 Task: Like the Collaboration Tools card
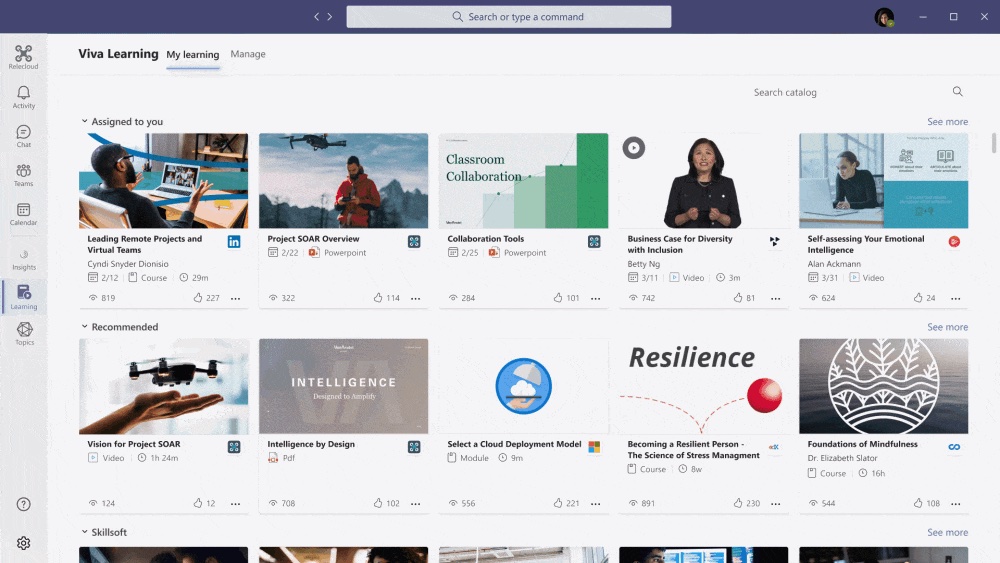pyautogui.click(x=558, y=298)
